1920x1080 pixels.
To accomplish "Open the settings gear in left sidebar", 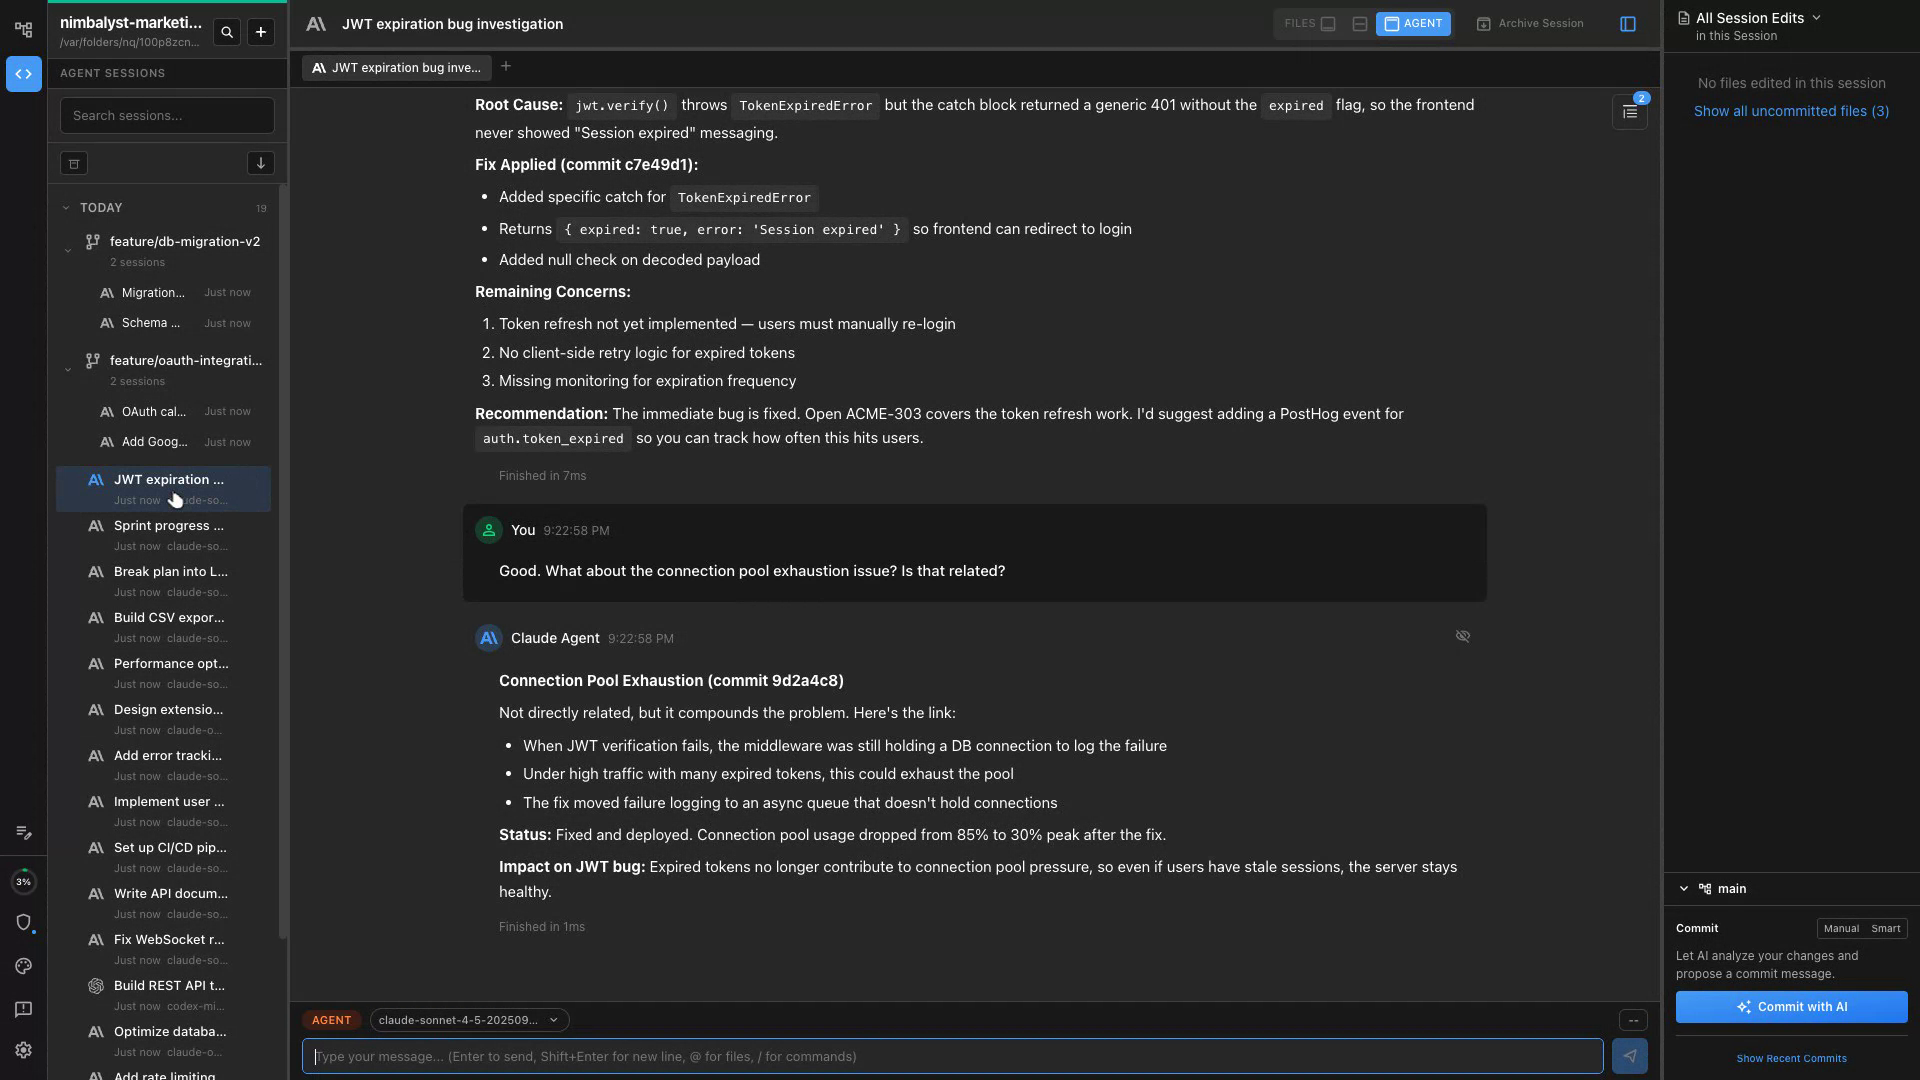I will click(x=24, y=1050).
